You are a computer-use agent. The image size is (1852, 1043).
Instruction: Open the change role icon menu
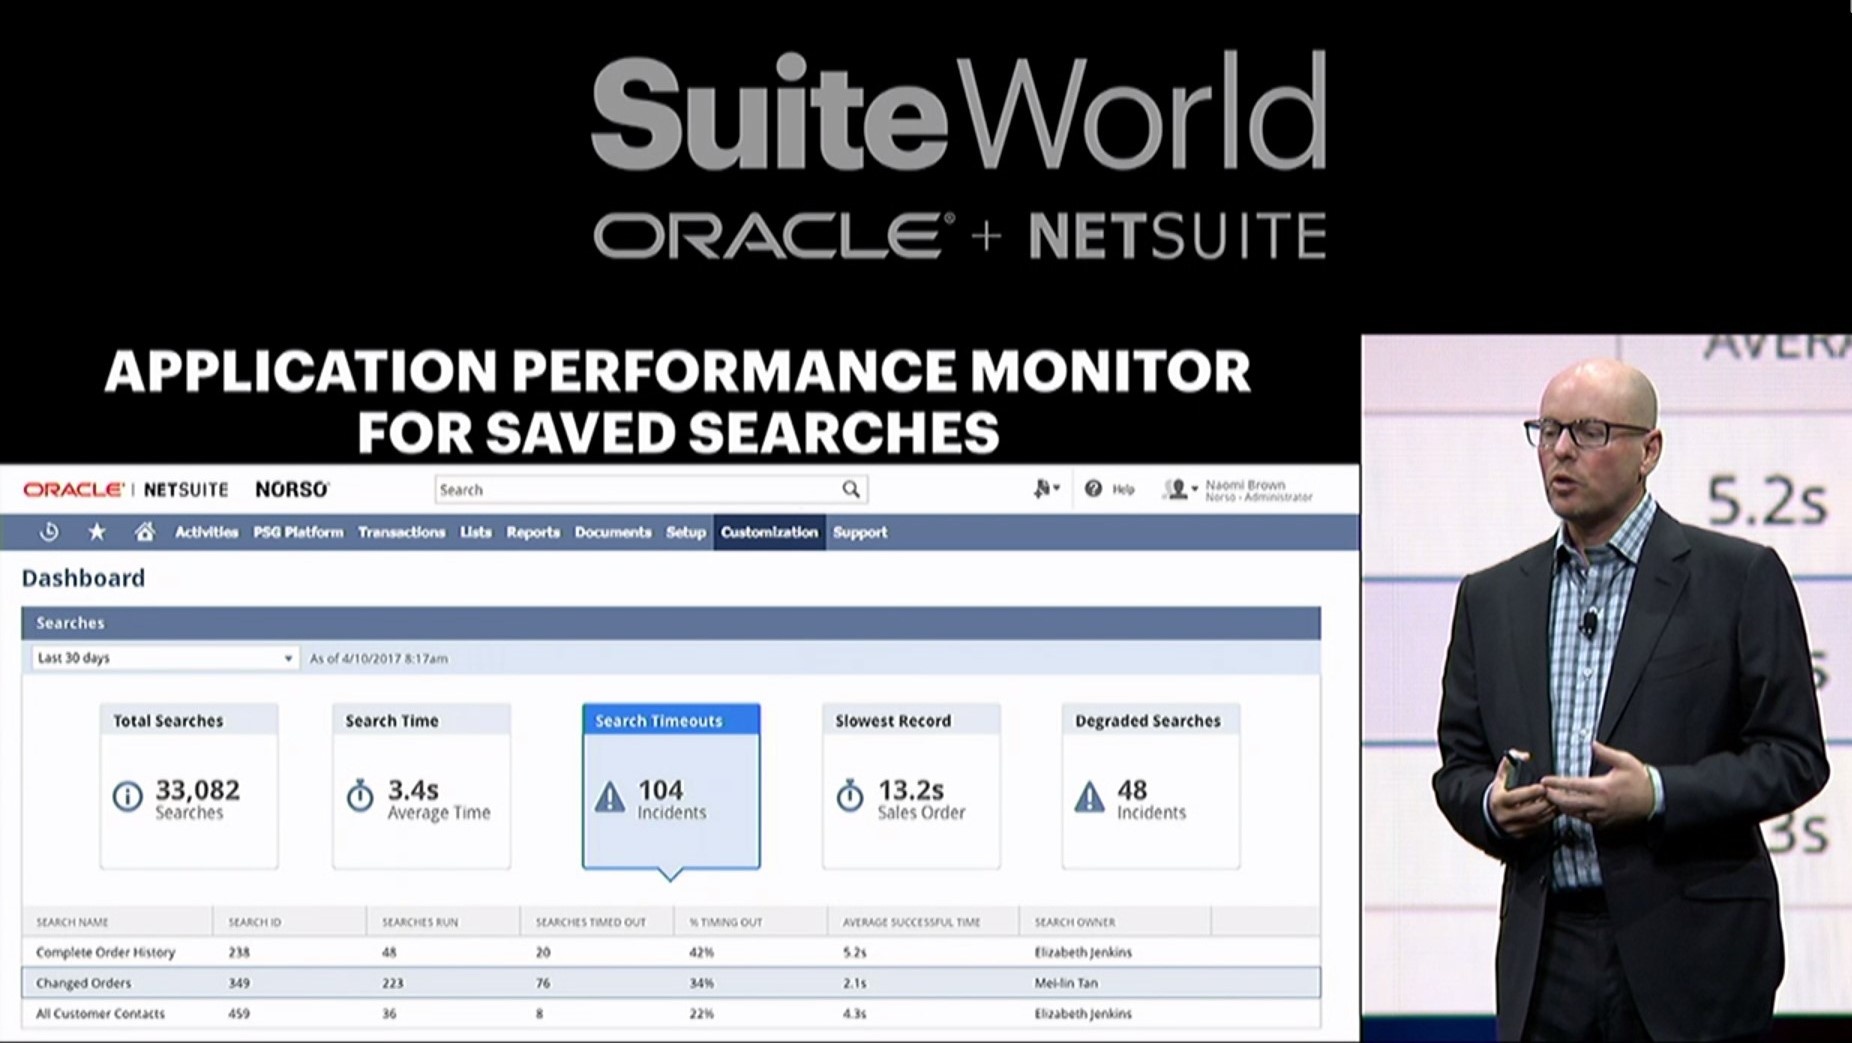click(1046, 488)
